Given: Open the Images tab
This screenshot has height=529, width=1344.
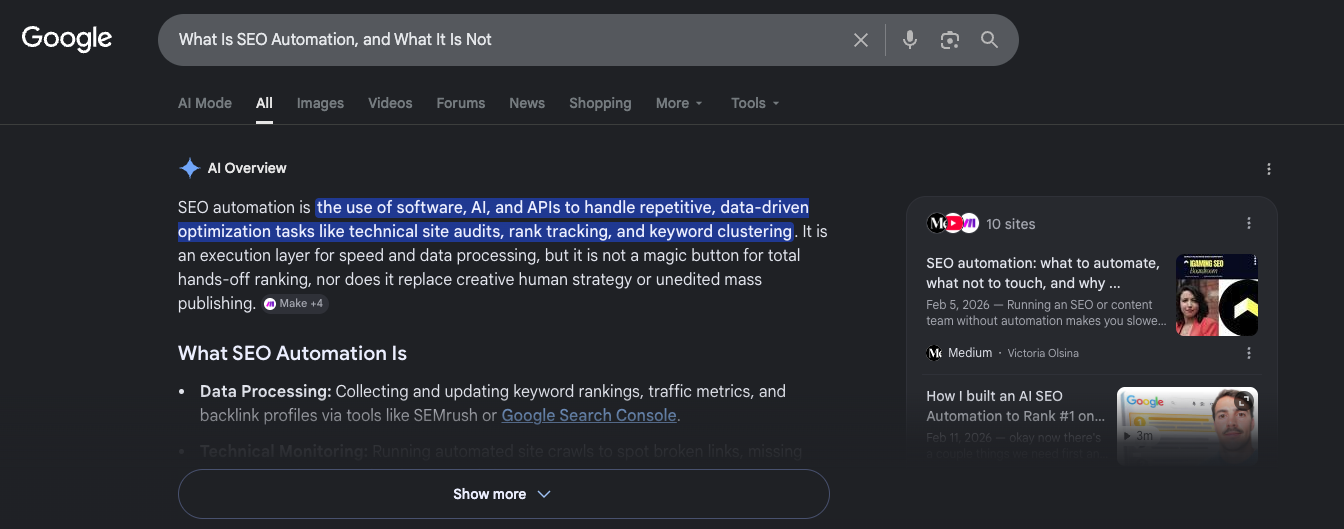Looking at the screenshot, I should 320,103.
